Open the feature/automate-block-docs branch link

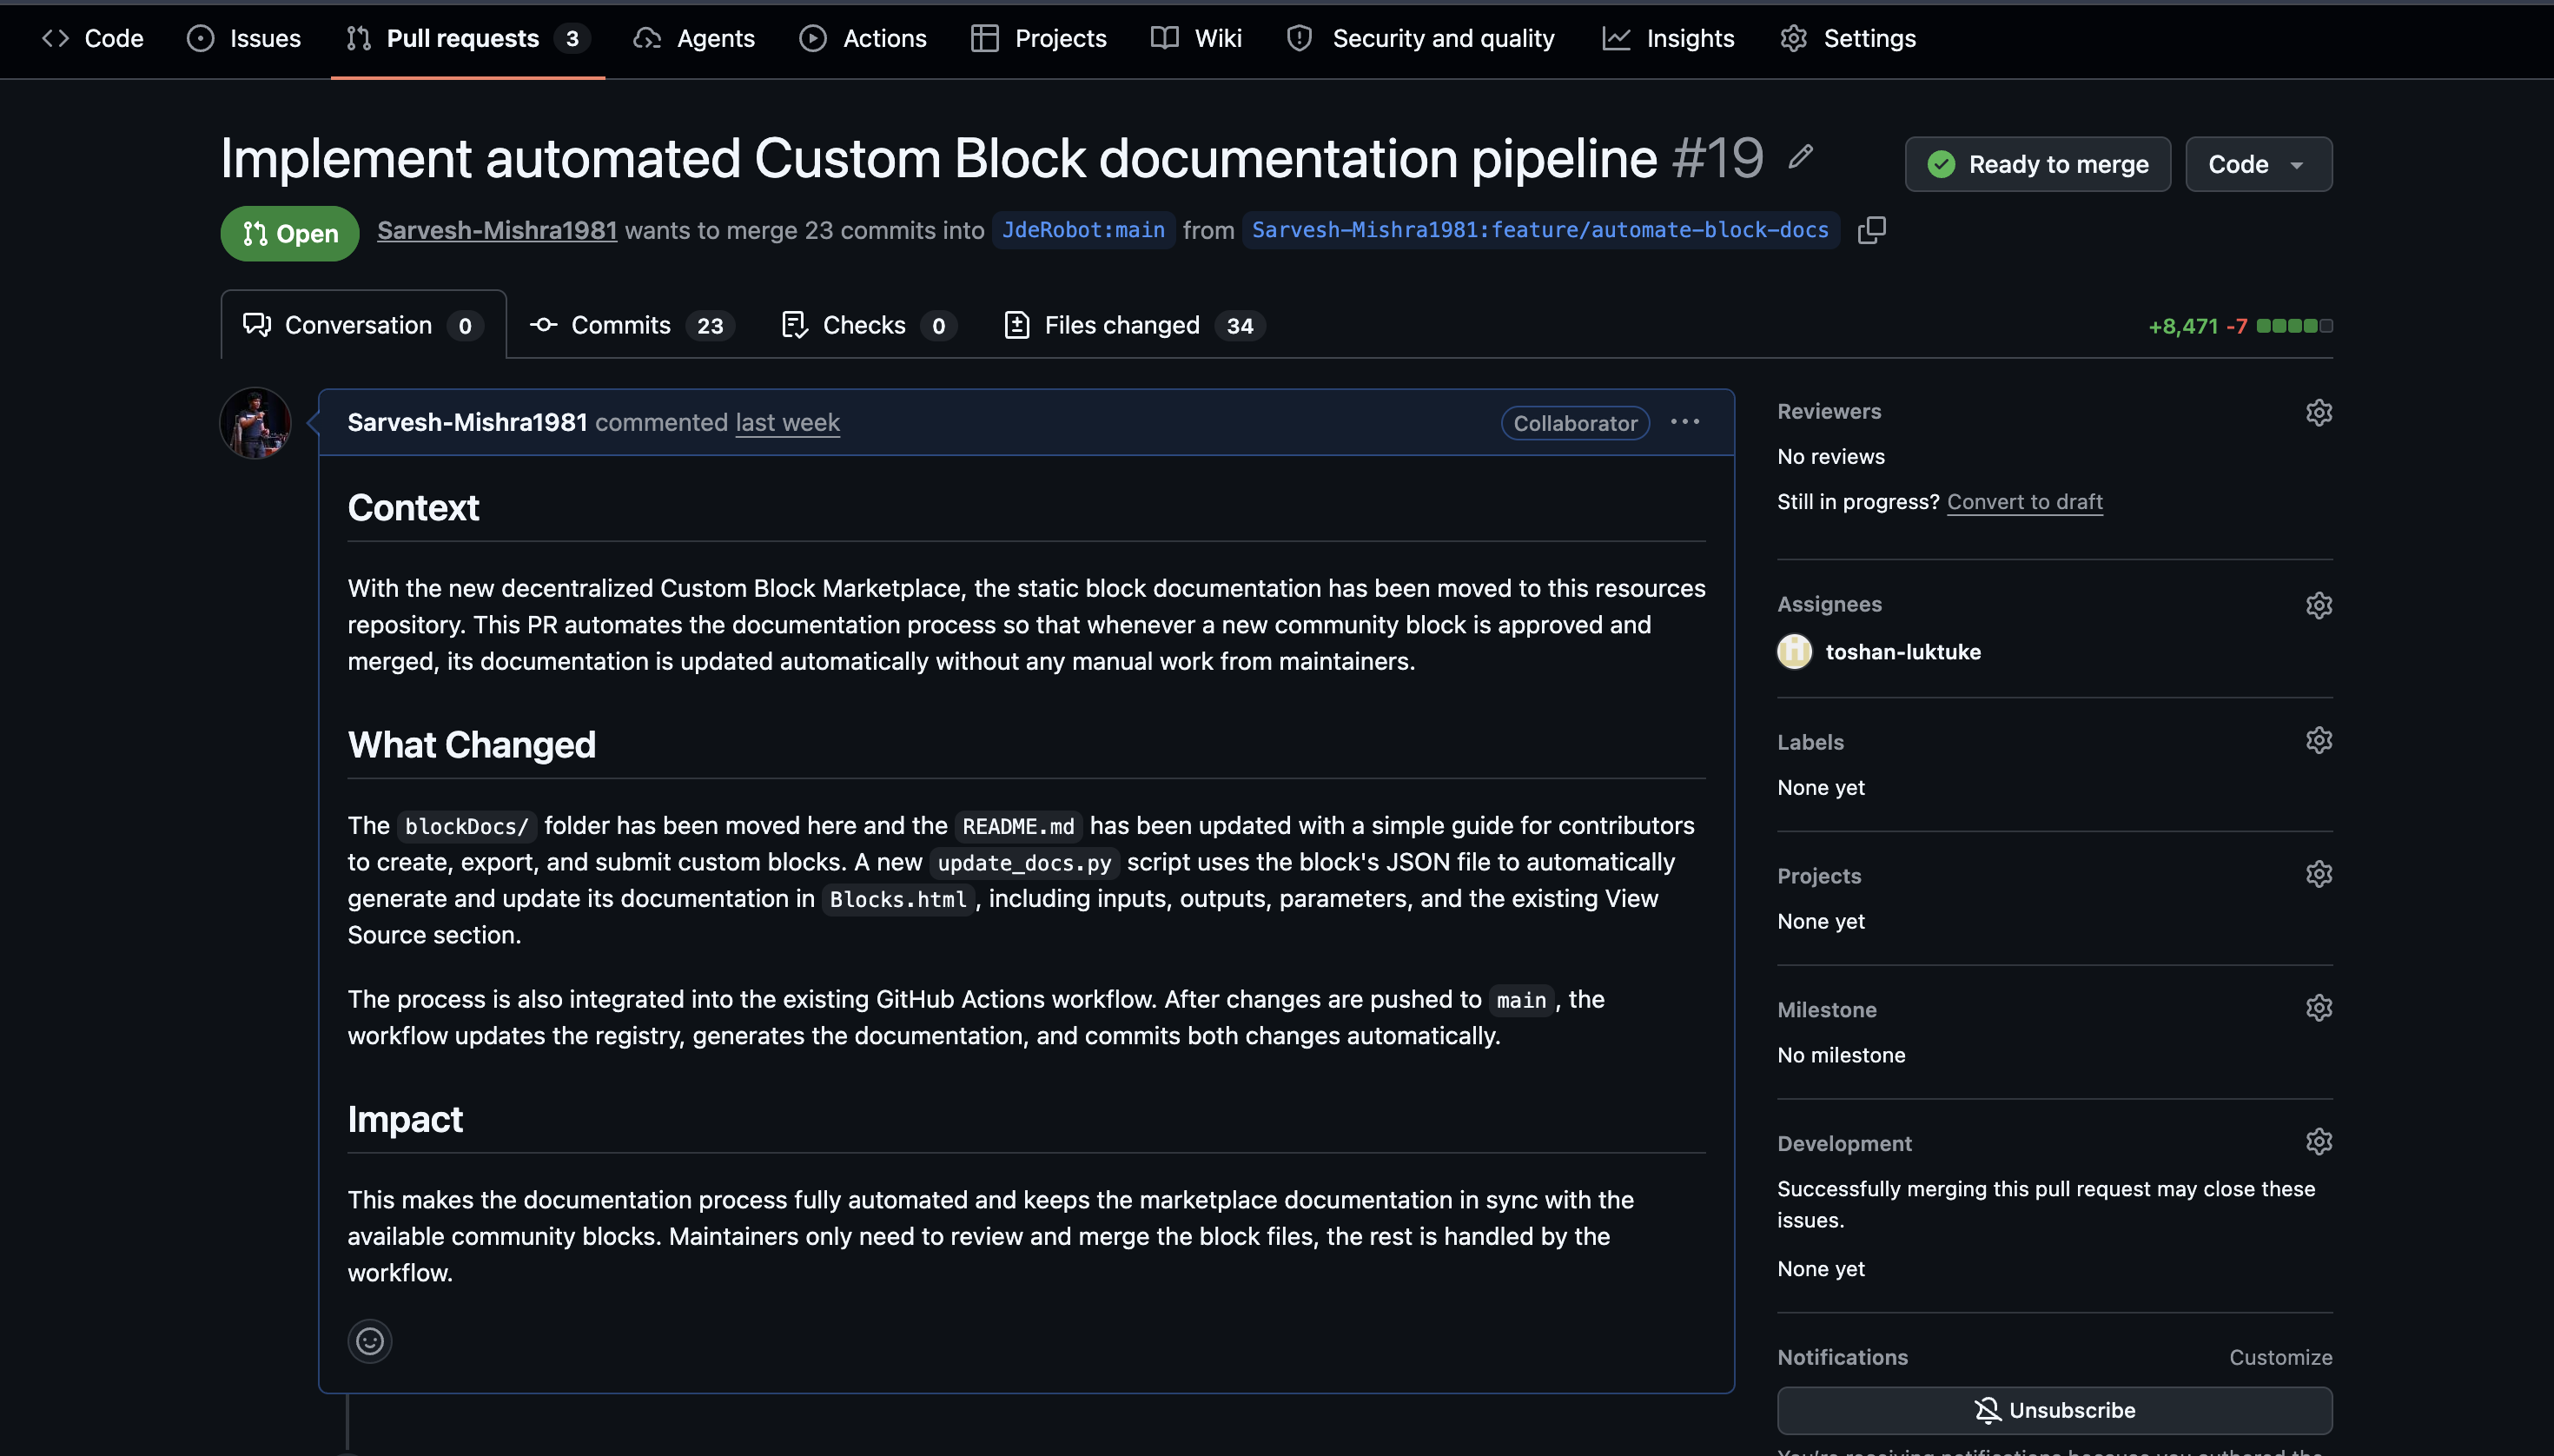(1540, 230)
